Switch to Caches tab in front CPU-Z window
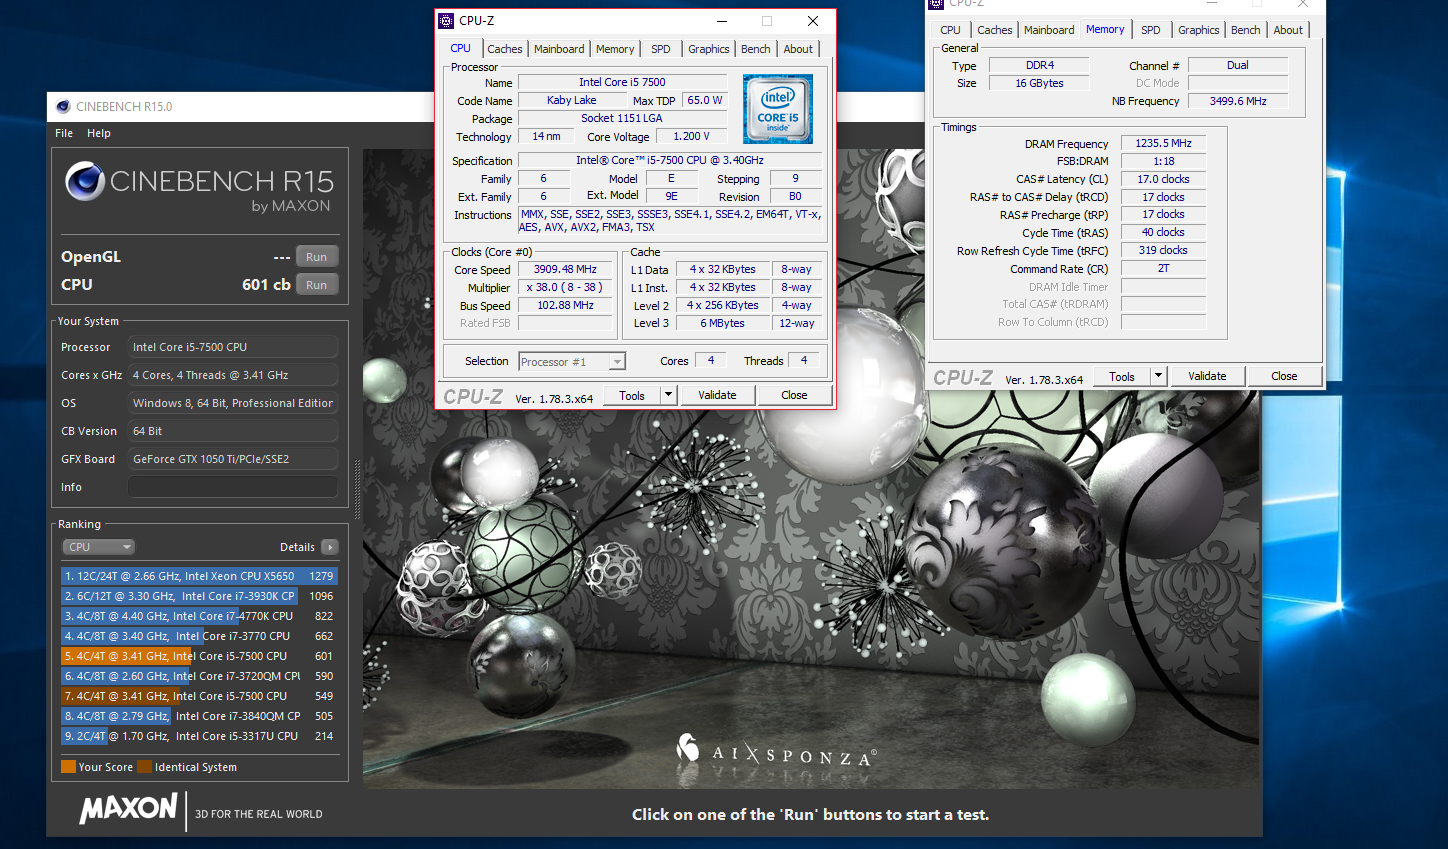 click(x=505, y=49)
